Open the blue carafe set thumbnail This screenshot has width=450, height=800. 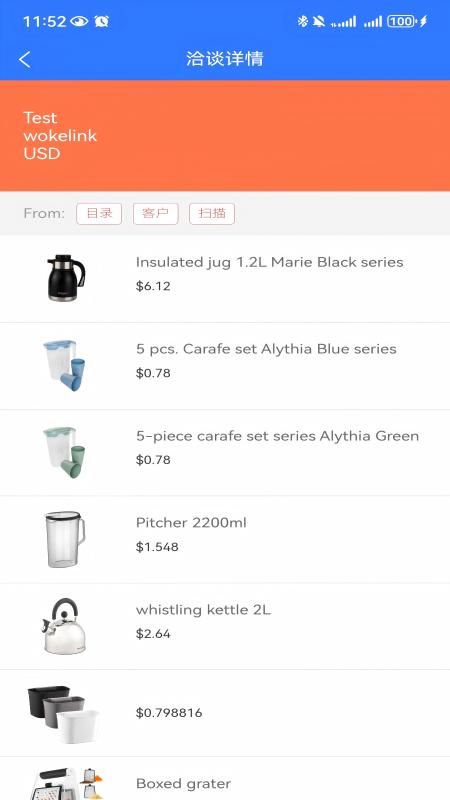coord(64,365)
